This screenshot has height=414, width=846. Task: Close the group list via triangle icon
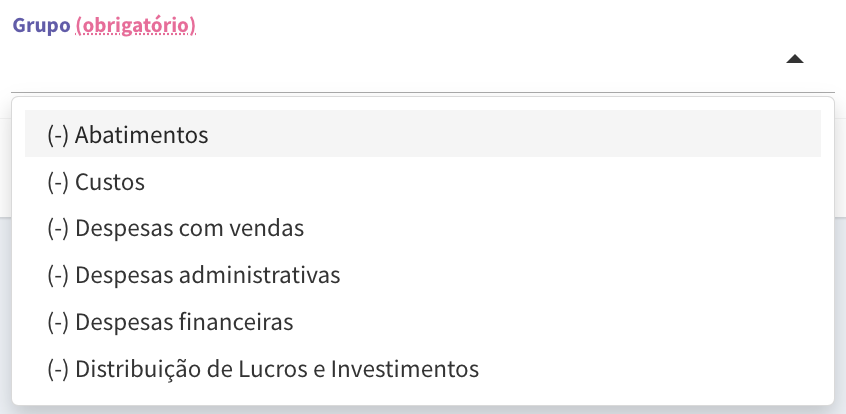pyautogui.click(x=795, y=59)
